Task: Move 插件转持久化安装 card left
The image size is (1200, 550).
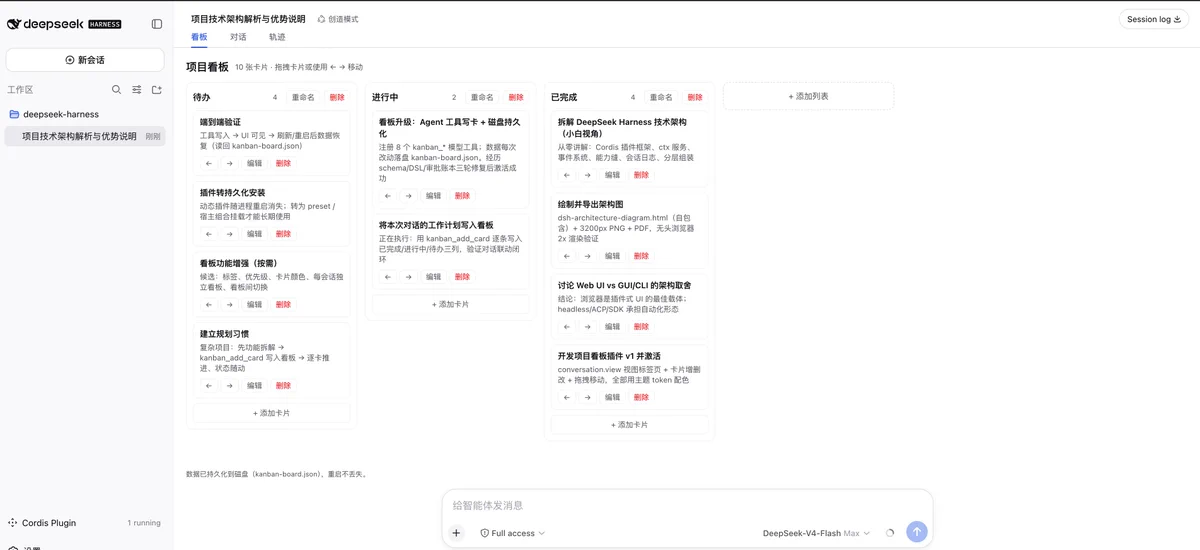Action: click(209, 234)
